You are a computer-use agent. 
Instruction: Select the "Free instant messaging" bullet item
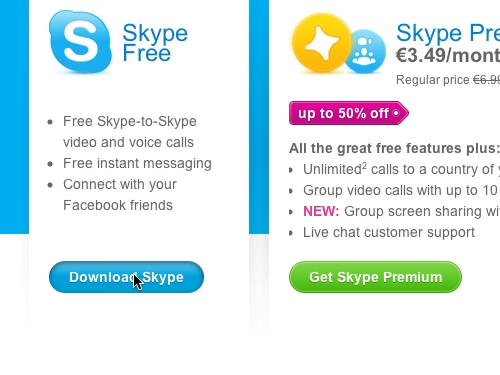[x=137, y=163]
